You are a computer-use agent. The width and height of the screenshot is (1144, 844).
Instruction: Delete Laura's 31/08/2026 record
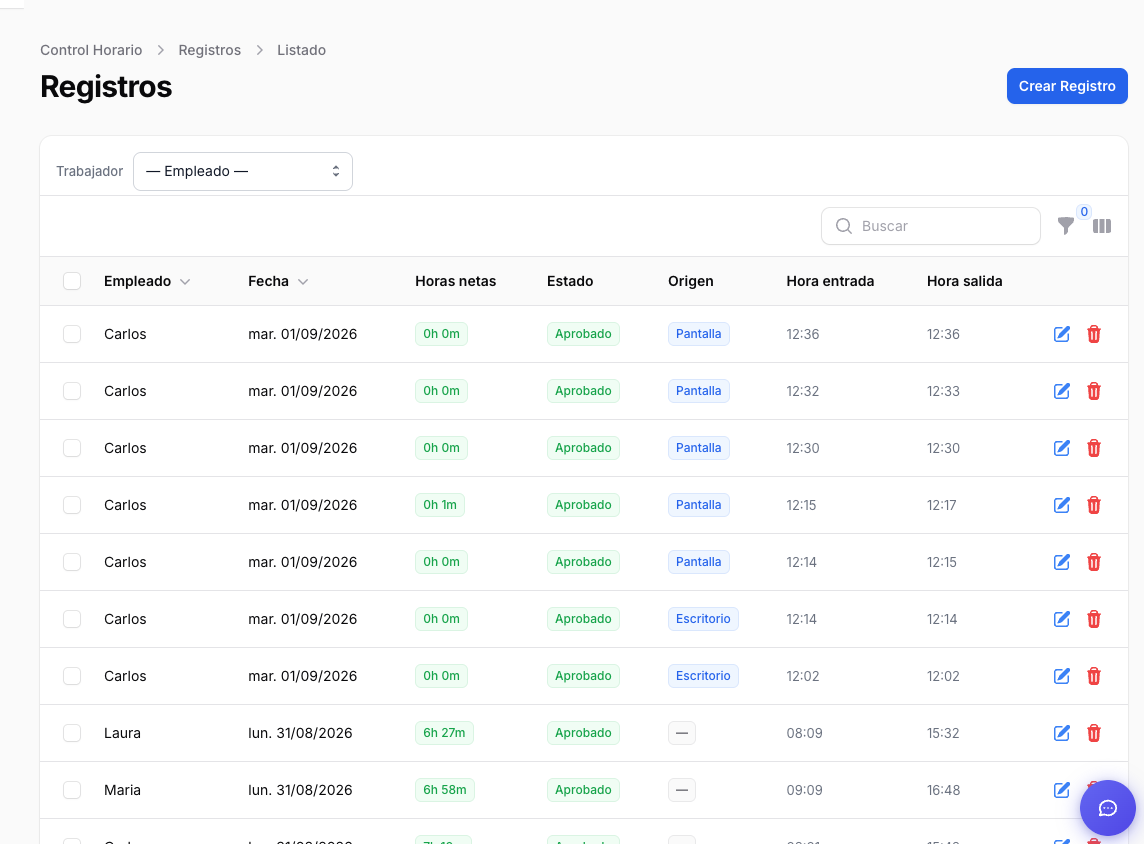pyautogui.click(x=1094, y=733)
